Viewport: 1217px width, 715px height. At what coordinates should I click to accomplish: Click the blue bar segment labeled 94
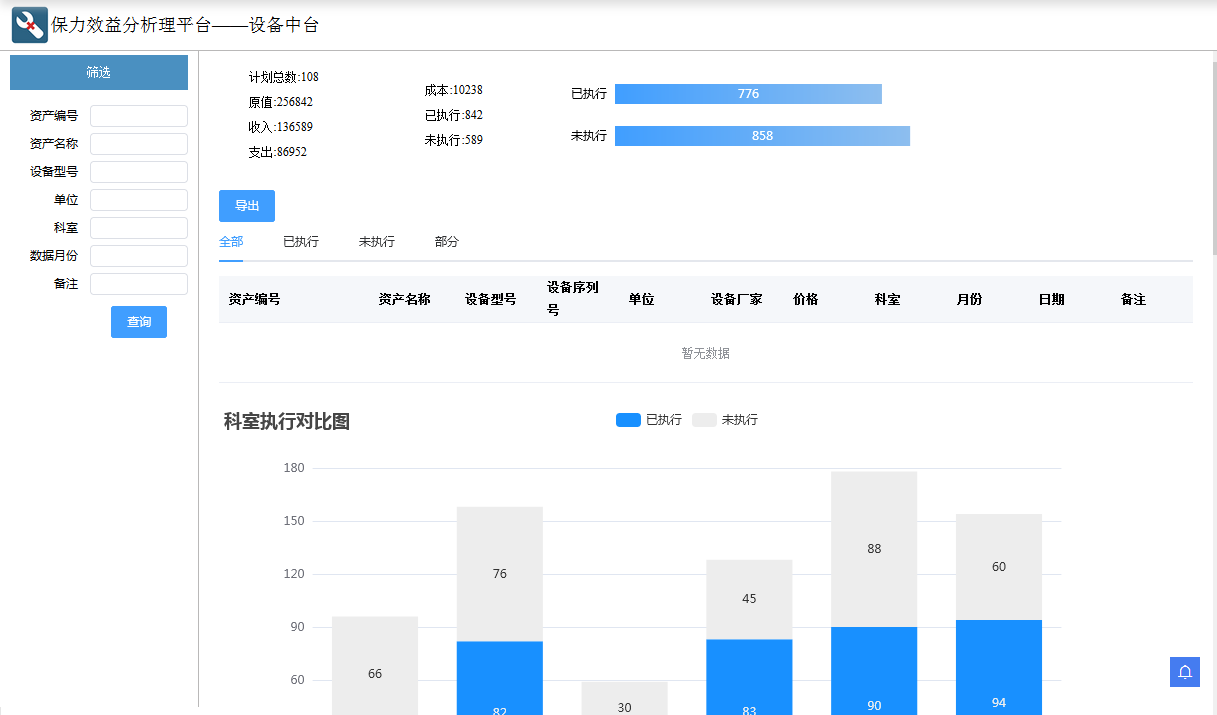[x=999, y=667]
